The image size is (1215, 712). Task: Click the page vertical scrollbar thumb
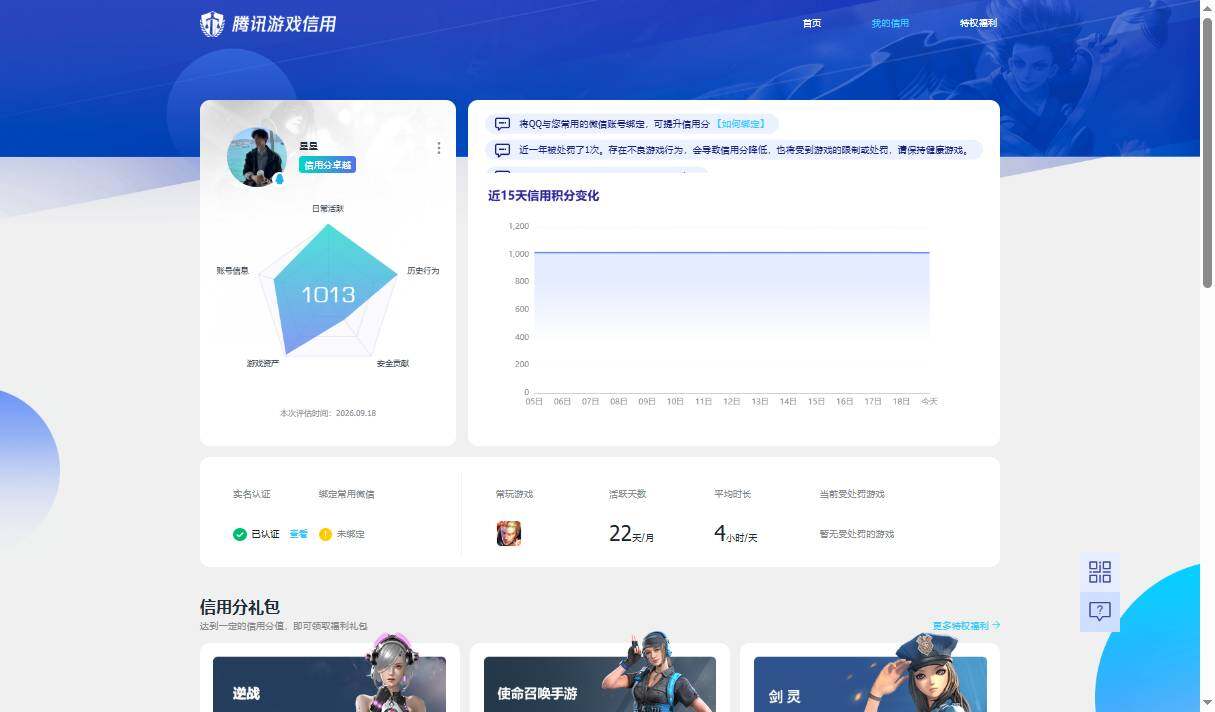(1207, 152)
